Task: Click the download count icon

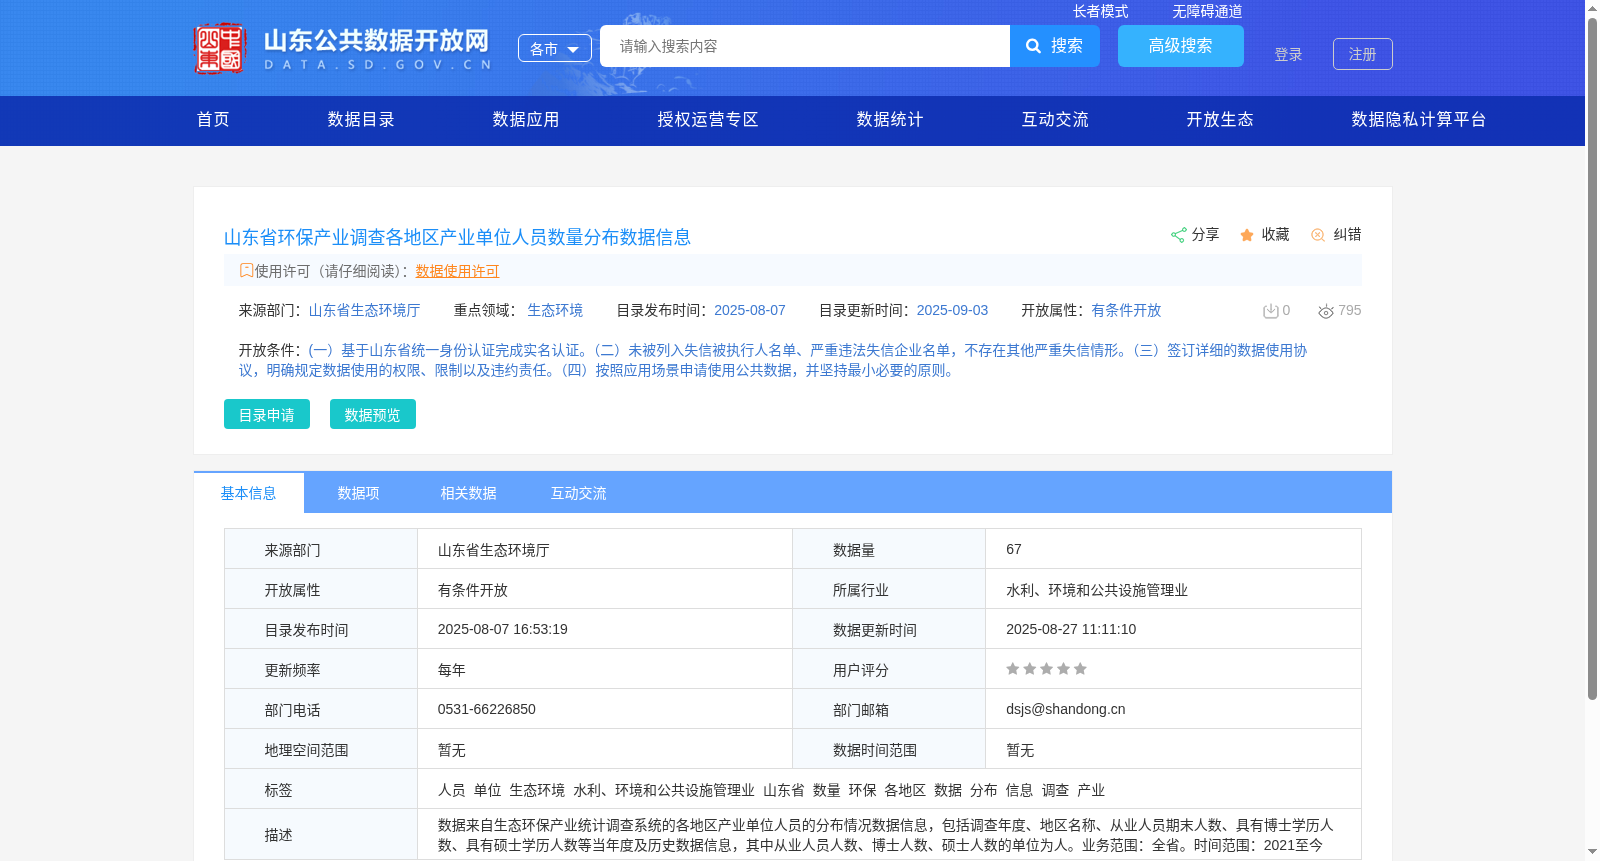Action: [x=1270, y=311]
